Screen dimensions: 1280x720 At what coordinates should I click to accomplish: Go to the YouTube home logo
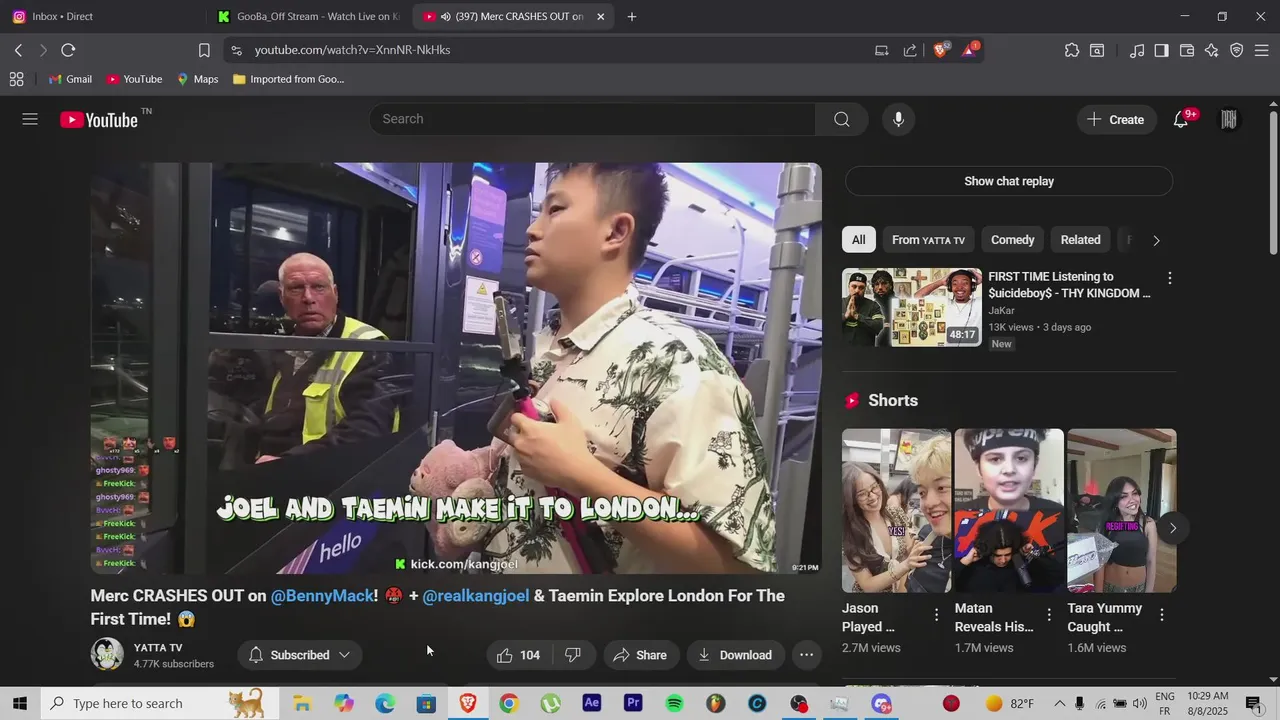pos(98,120)
